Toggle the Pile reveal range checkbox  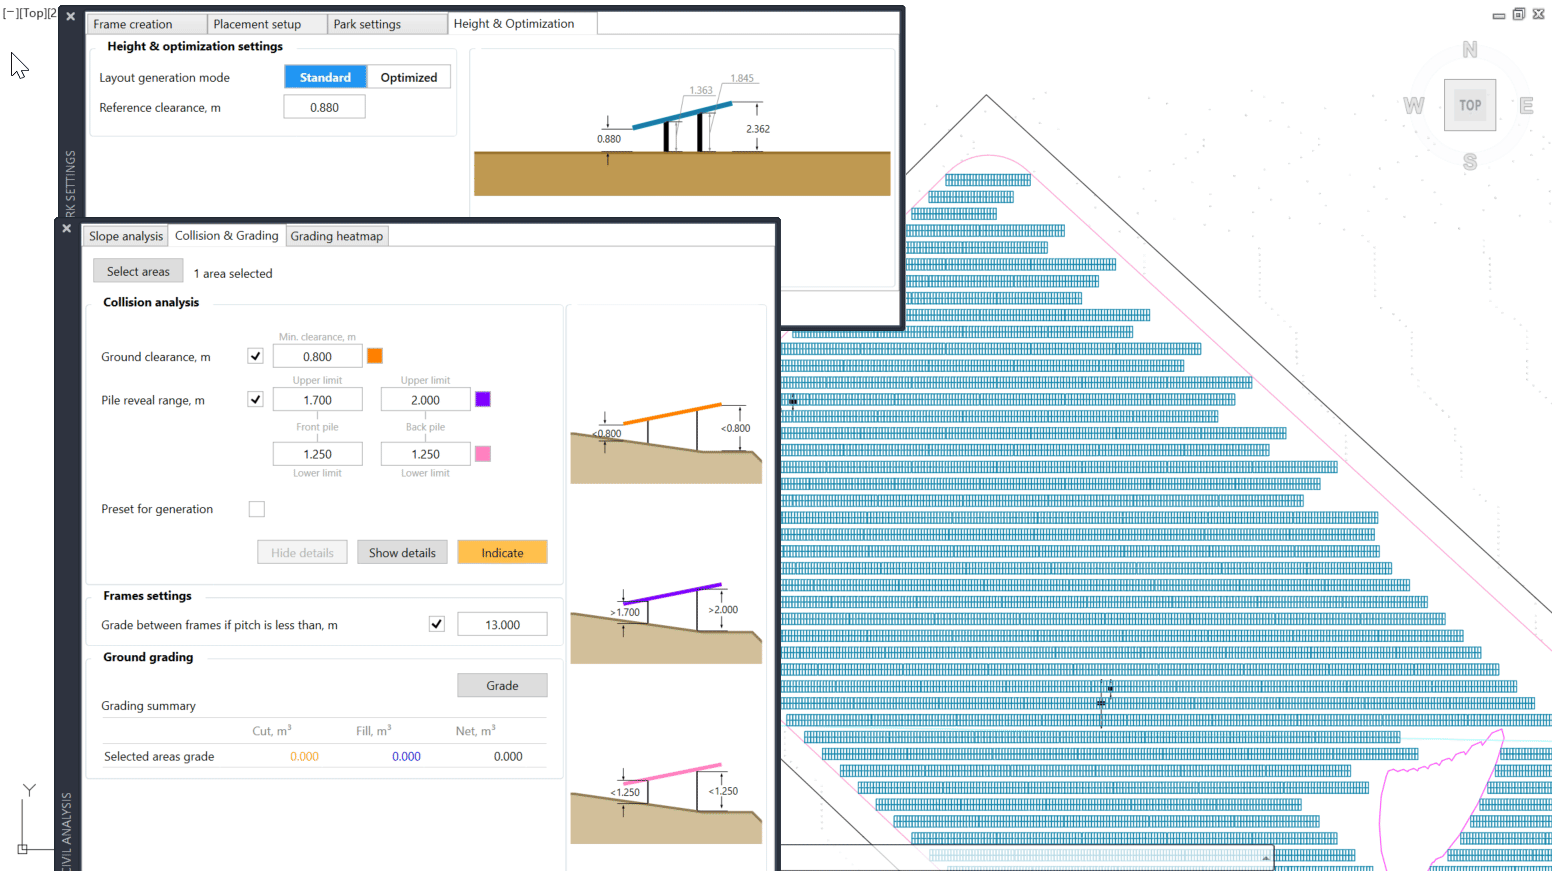pyautogui.click(x=256, y=399)
